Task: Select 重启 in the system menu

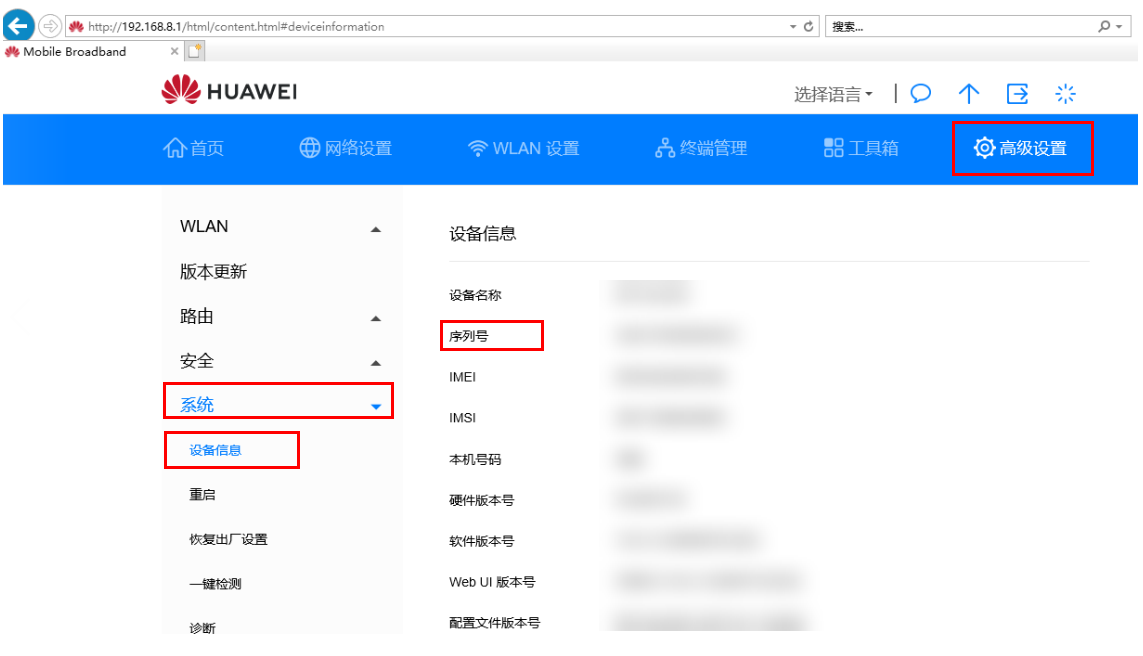Action: 202,494
